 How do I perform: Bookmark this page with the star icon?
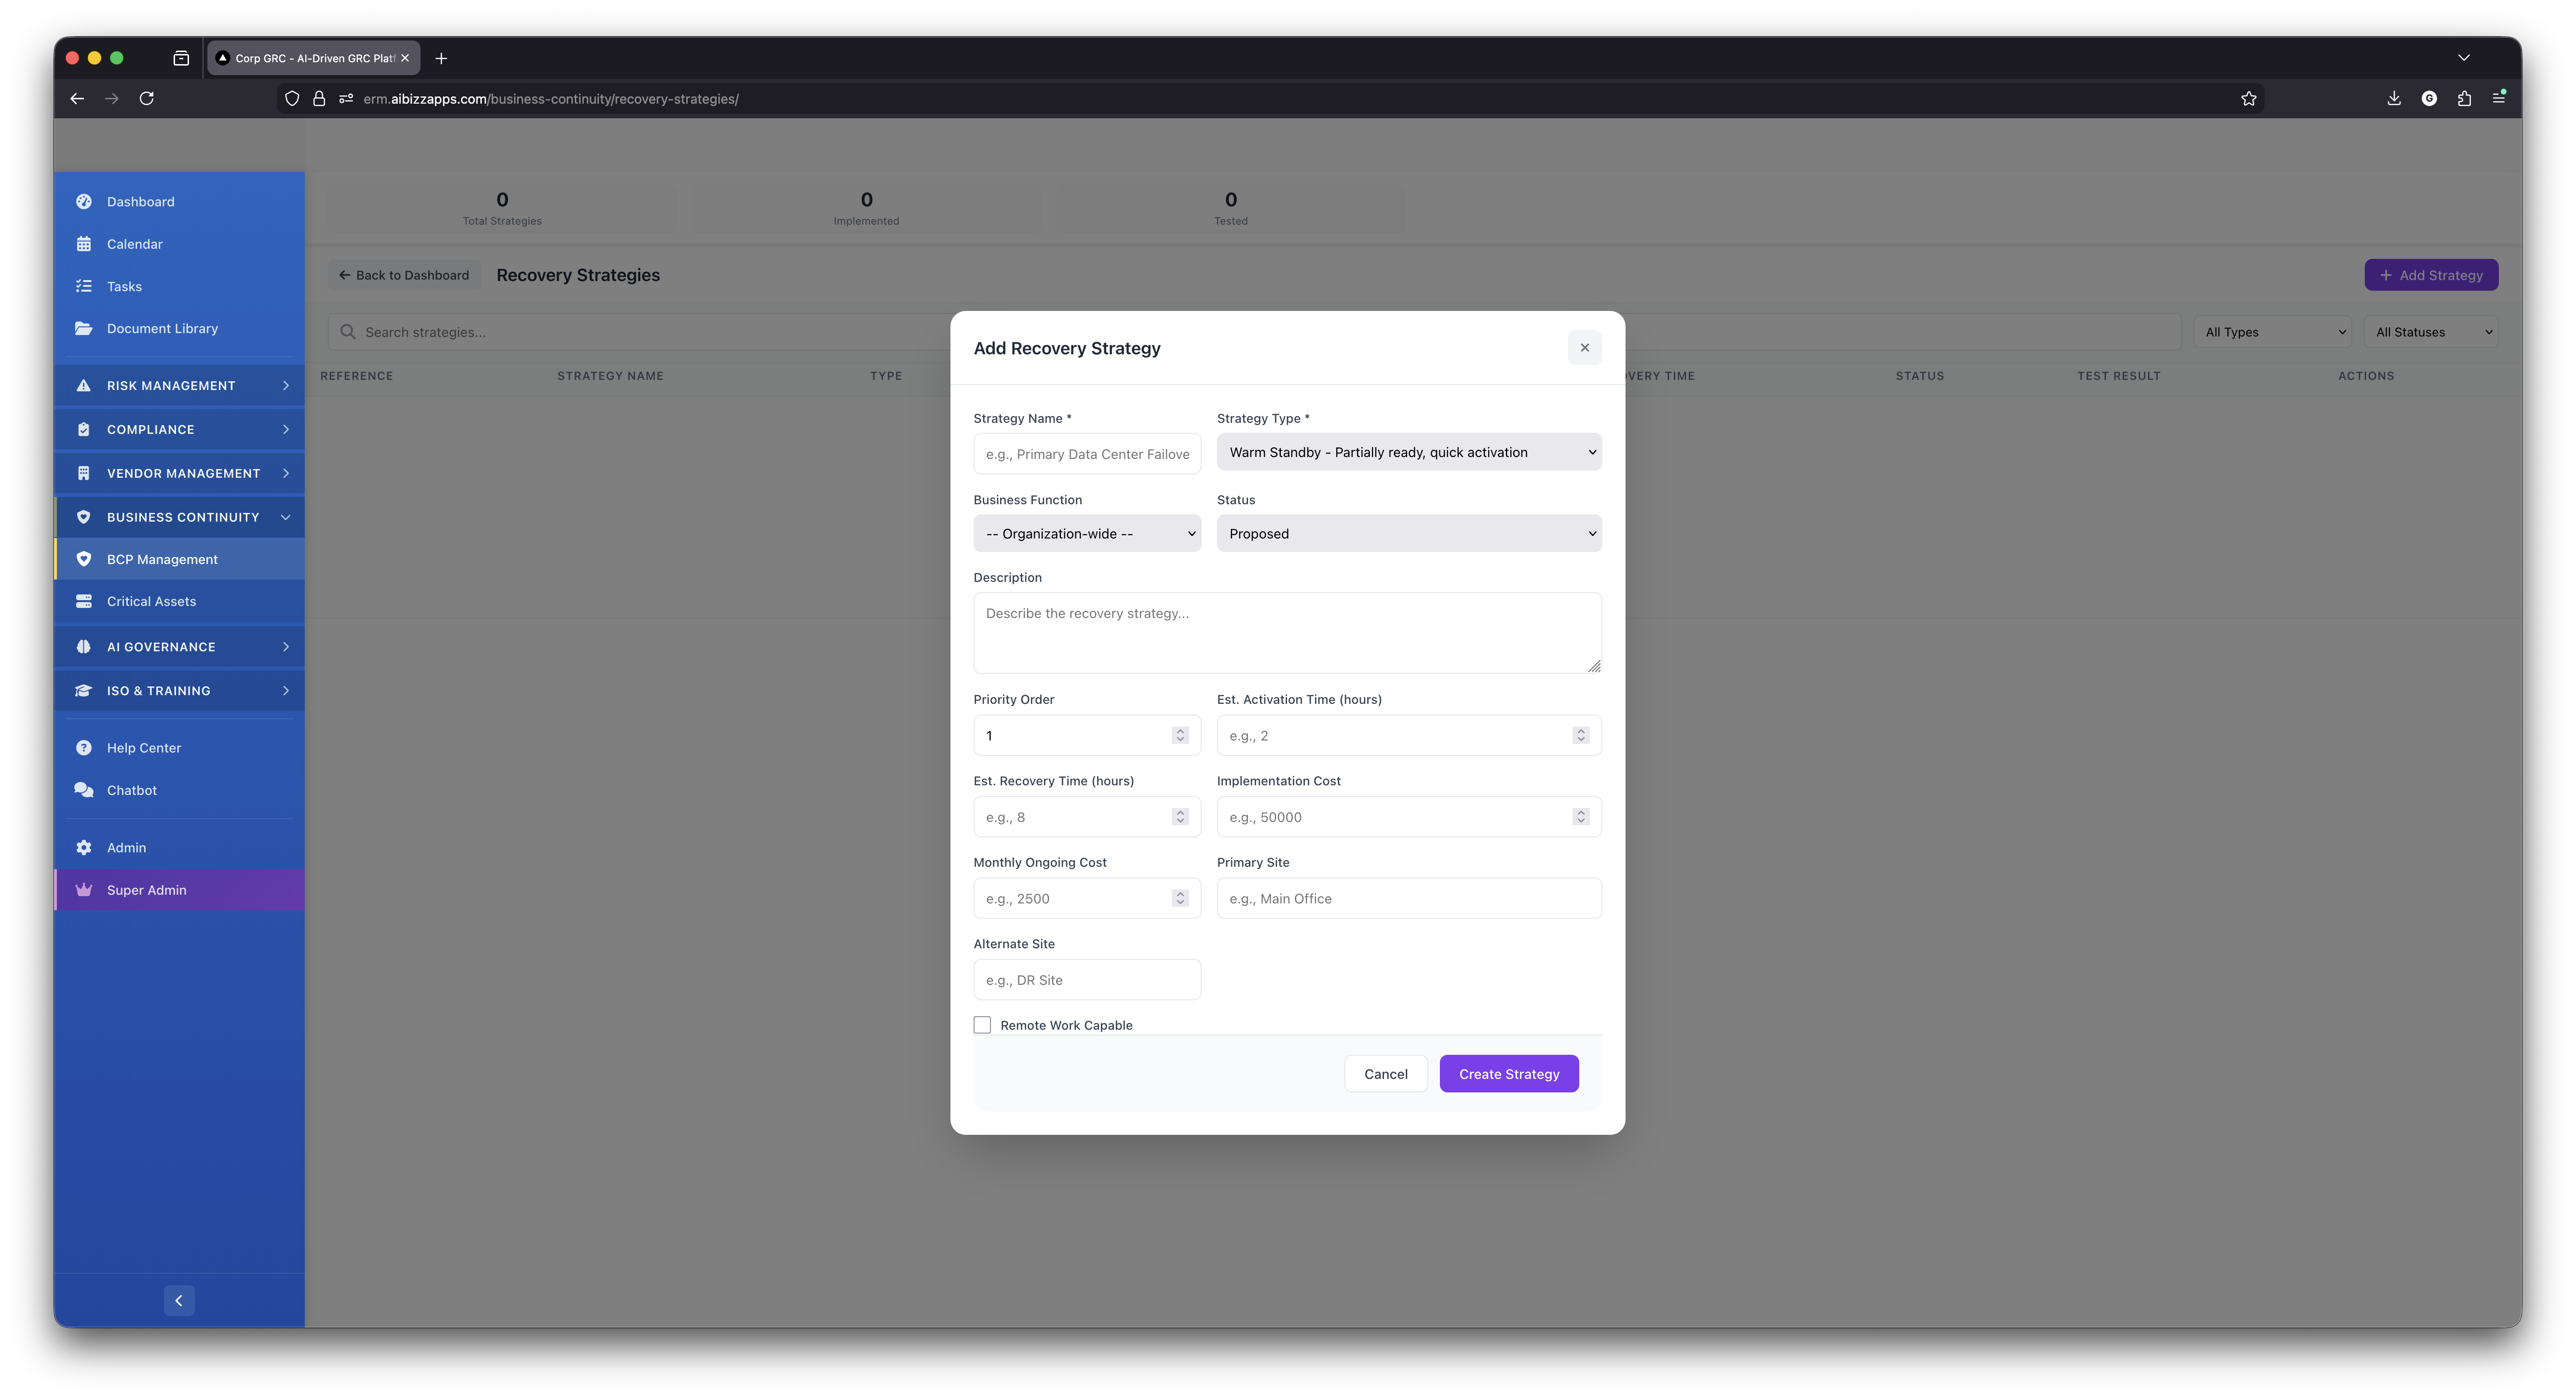click(2248, 98)
